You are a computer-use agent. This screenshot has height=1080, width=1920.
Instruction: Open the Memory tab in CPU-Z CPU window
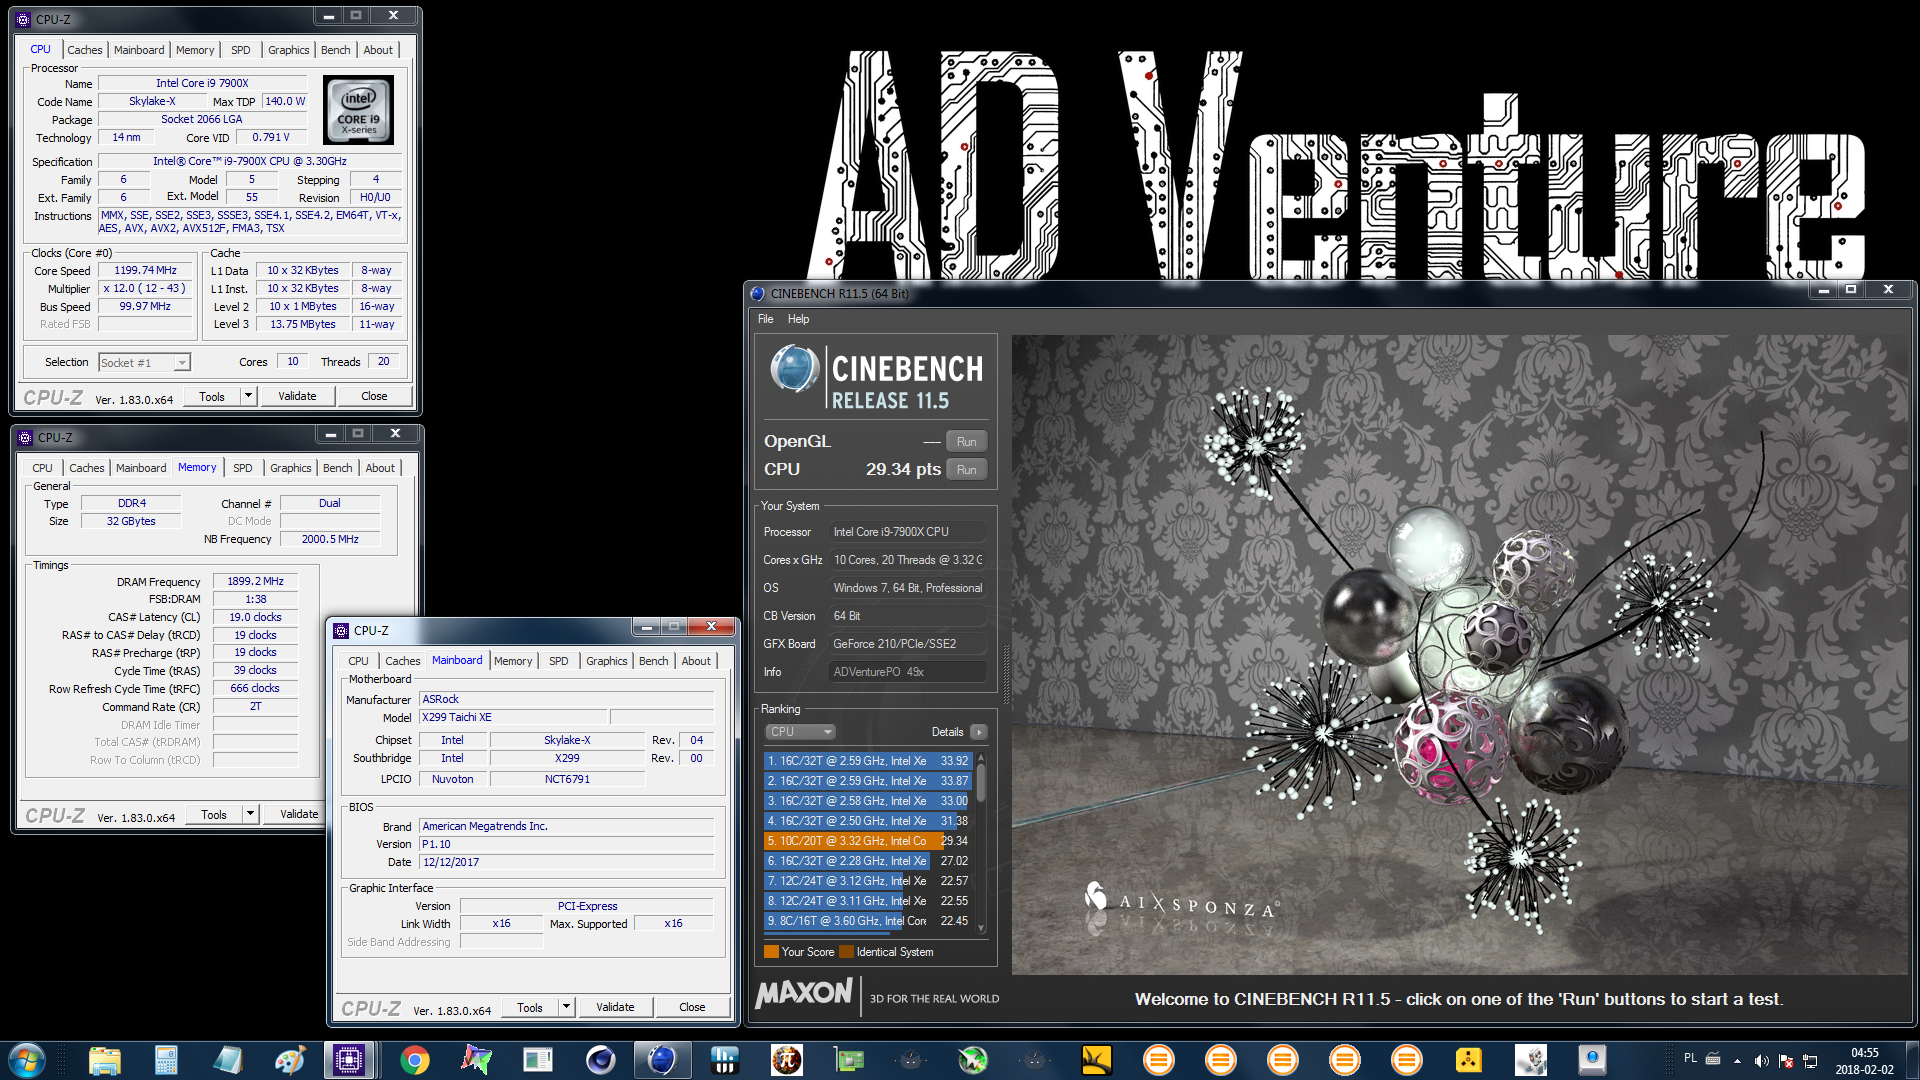pos(194,50)
